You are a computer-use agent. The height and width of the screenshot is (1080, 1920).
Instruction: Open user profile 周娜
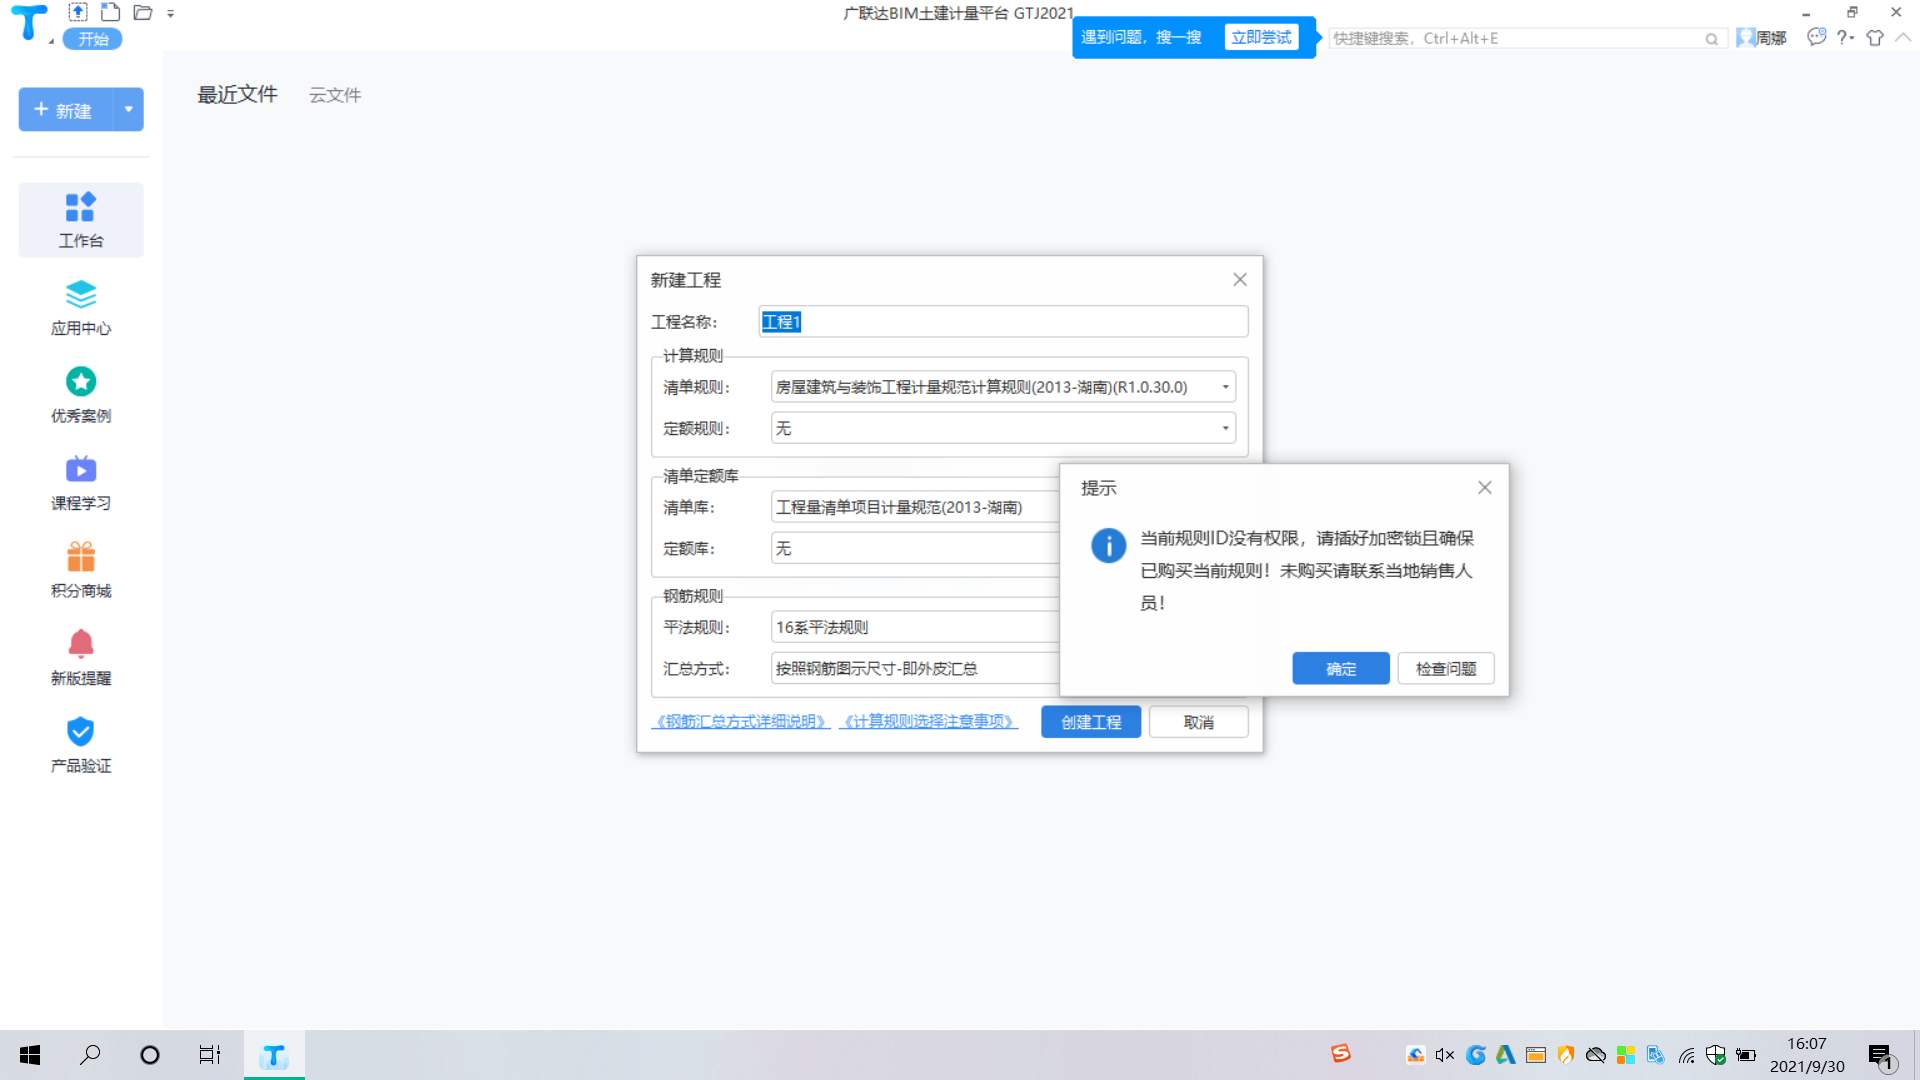(x=1762, y=38)
